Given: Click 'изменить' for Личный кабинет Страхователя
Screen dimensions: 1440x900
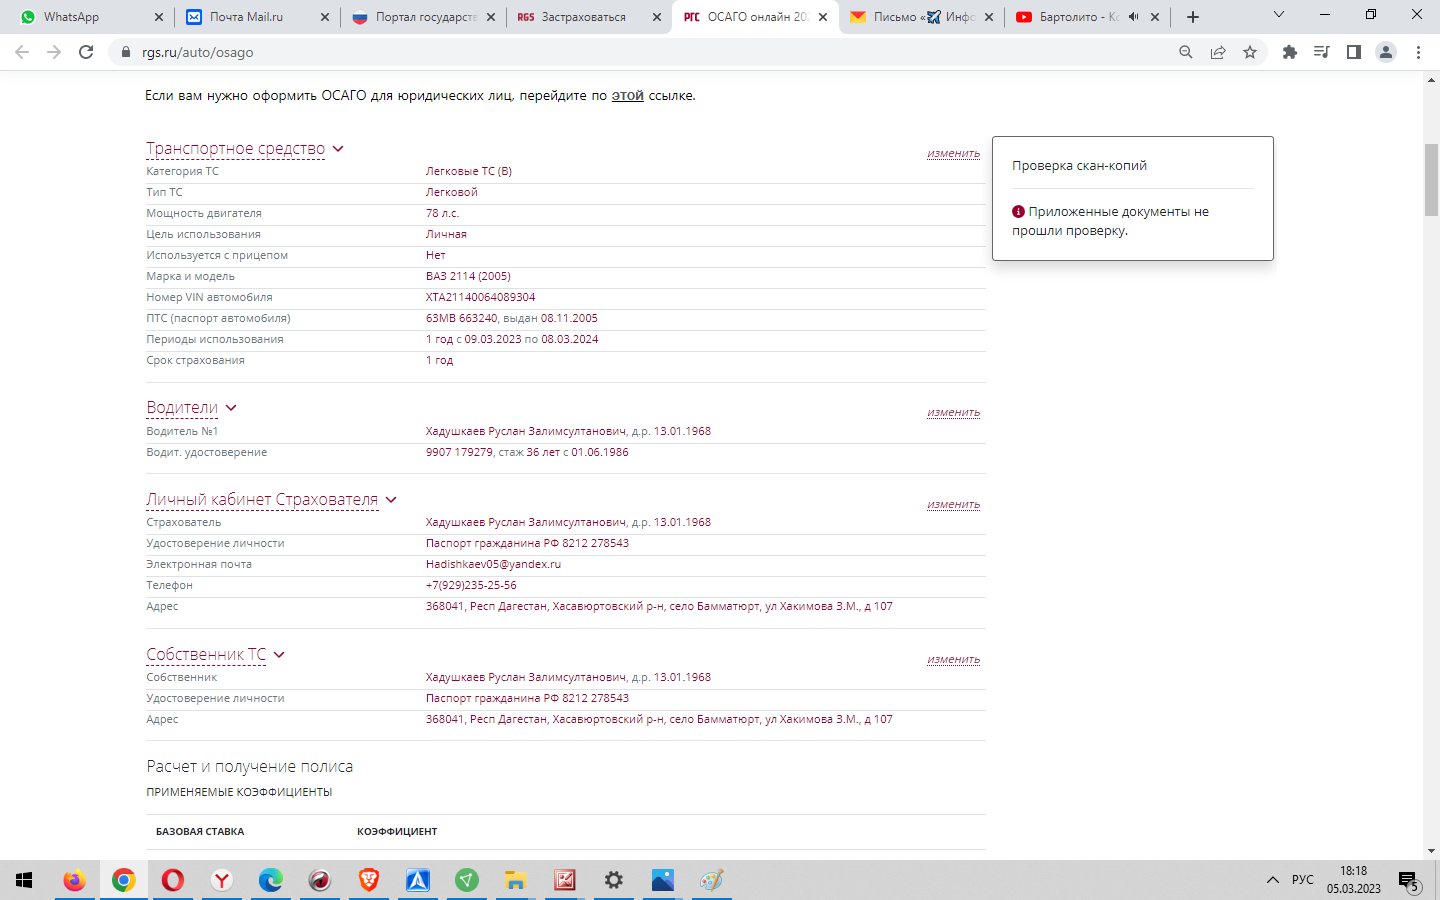Looking at the screenshot, I should pyautogui.click(x=953, y=505).
